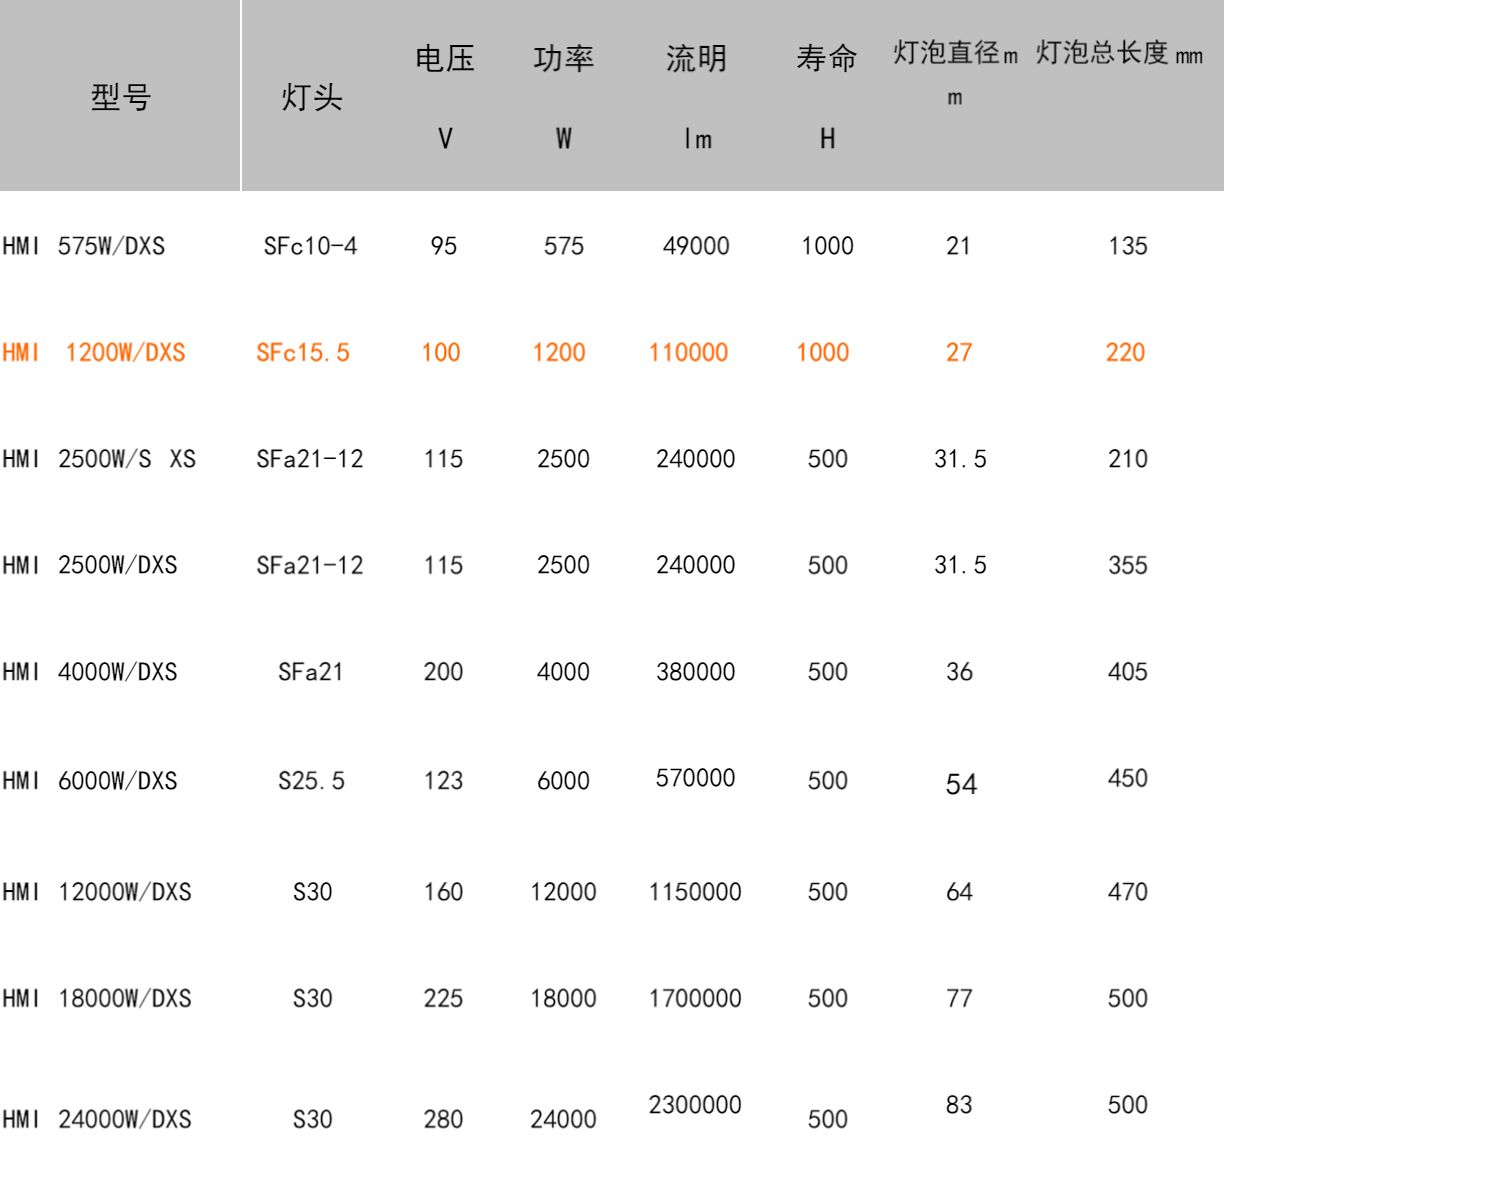Click lumen value 49000
This screenshot has width=1500, height=1187.
696,246
